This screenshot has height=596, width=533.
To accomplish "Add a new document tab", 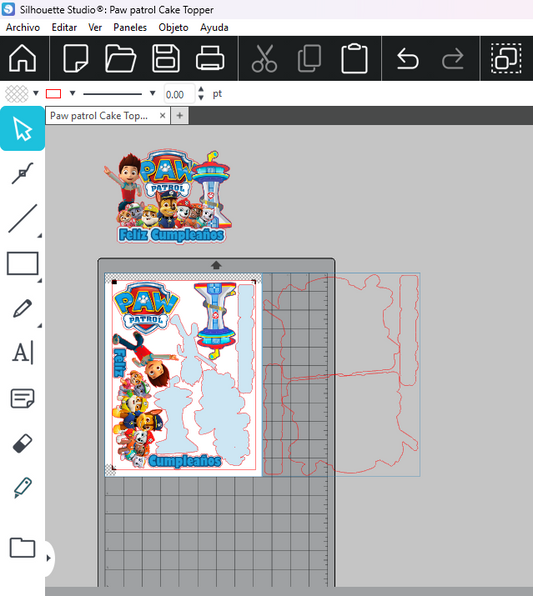I will (180, 116).
